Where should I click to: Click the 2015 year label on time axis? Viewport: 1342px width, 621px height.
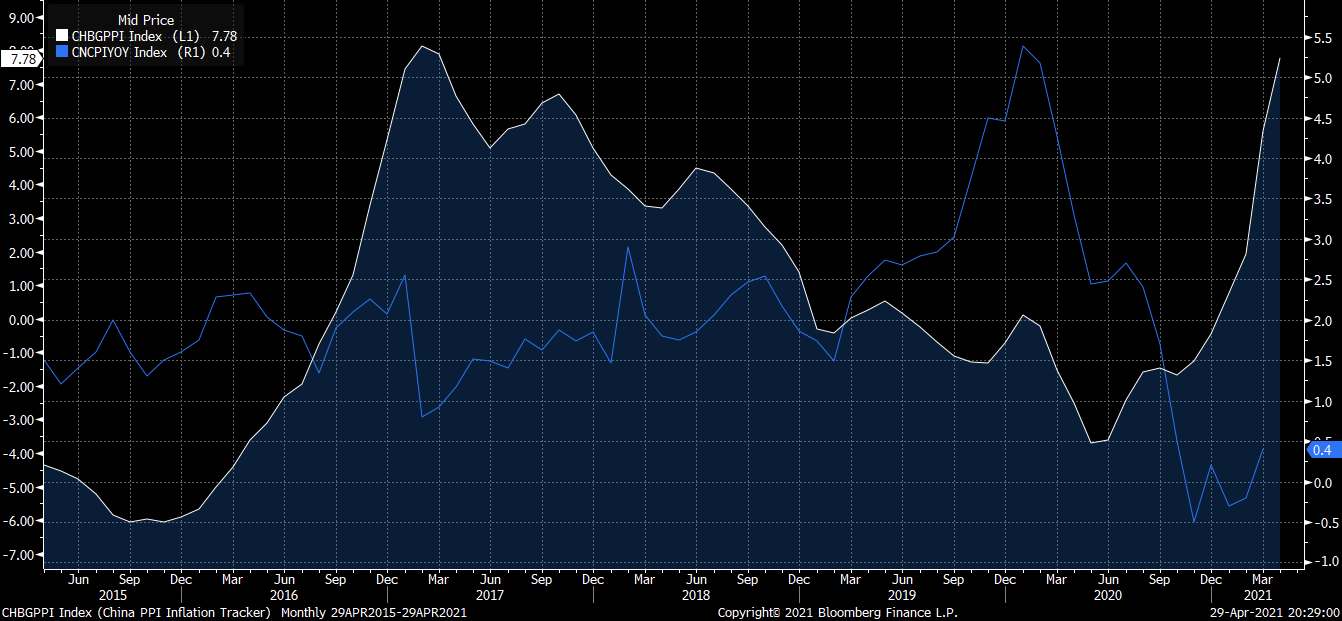click(x=112, y=595)
